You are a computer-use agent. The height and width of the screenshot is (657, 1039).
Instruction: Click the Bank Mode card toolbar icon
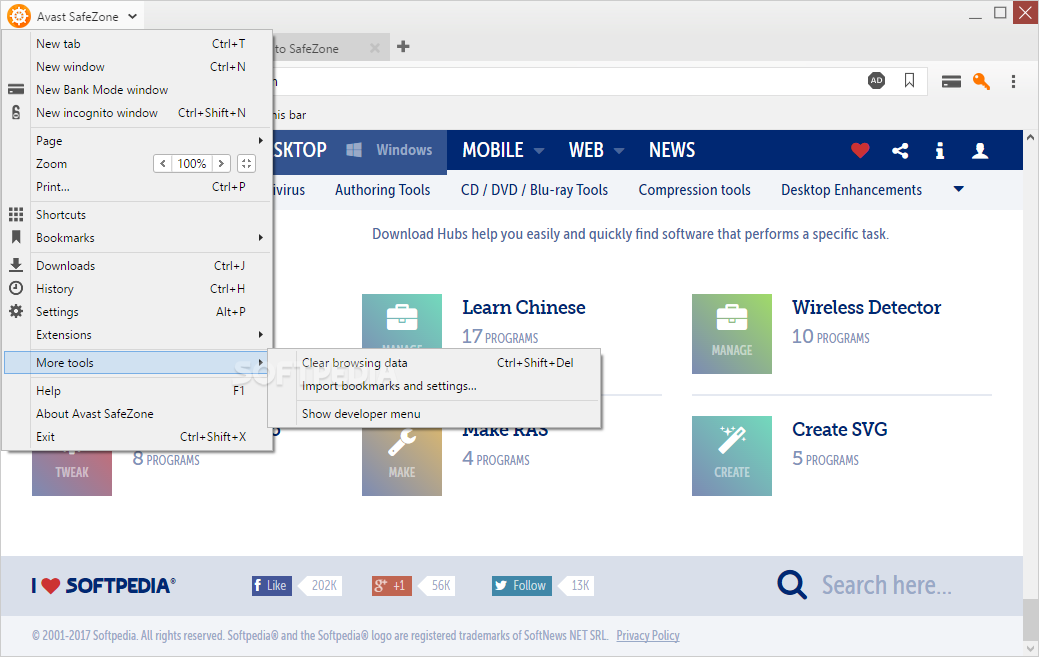pyautogui.click(x=951, y=81)
